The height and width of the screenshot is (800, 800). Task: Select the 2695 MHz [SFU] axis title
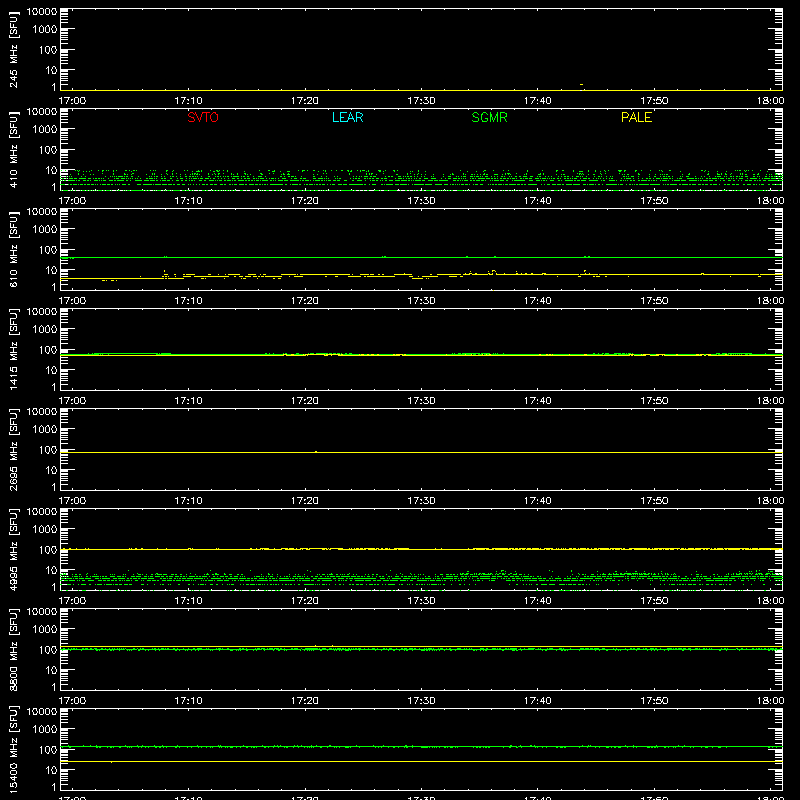pyautogui.click(x=13, y=449)
